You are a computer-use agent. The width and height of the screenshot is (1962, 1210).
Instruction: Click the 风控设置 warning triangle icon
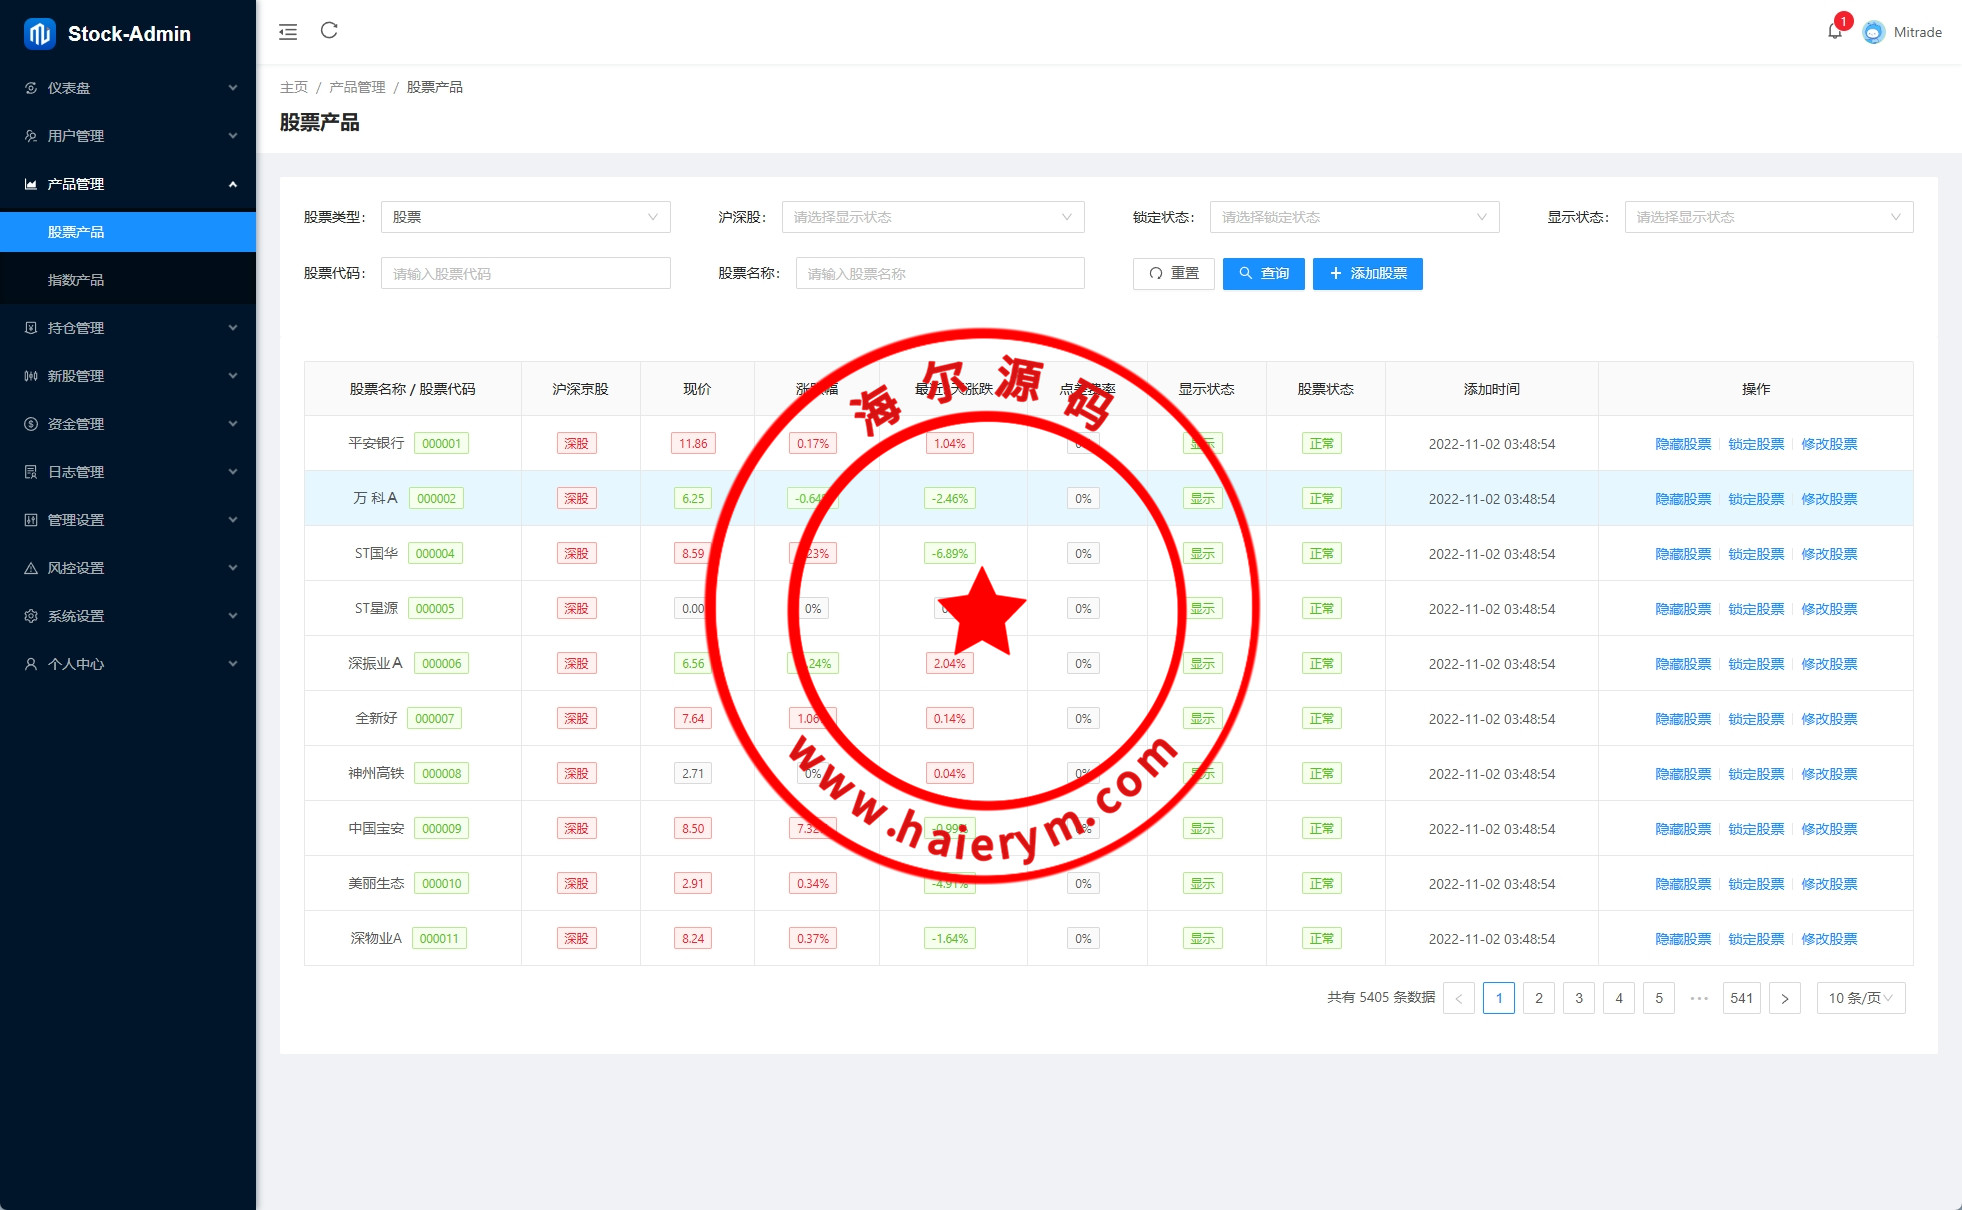pyautogui.click(x=31, y=568)
